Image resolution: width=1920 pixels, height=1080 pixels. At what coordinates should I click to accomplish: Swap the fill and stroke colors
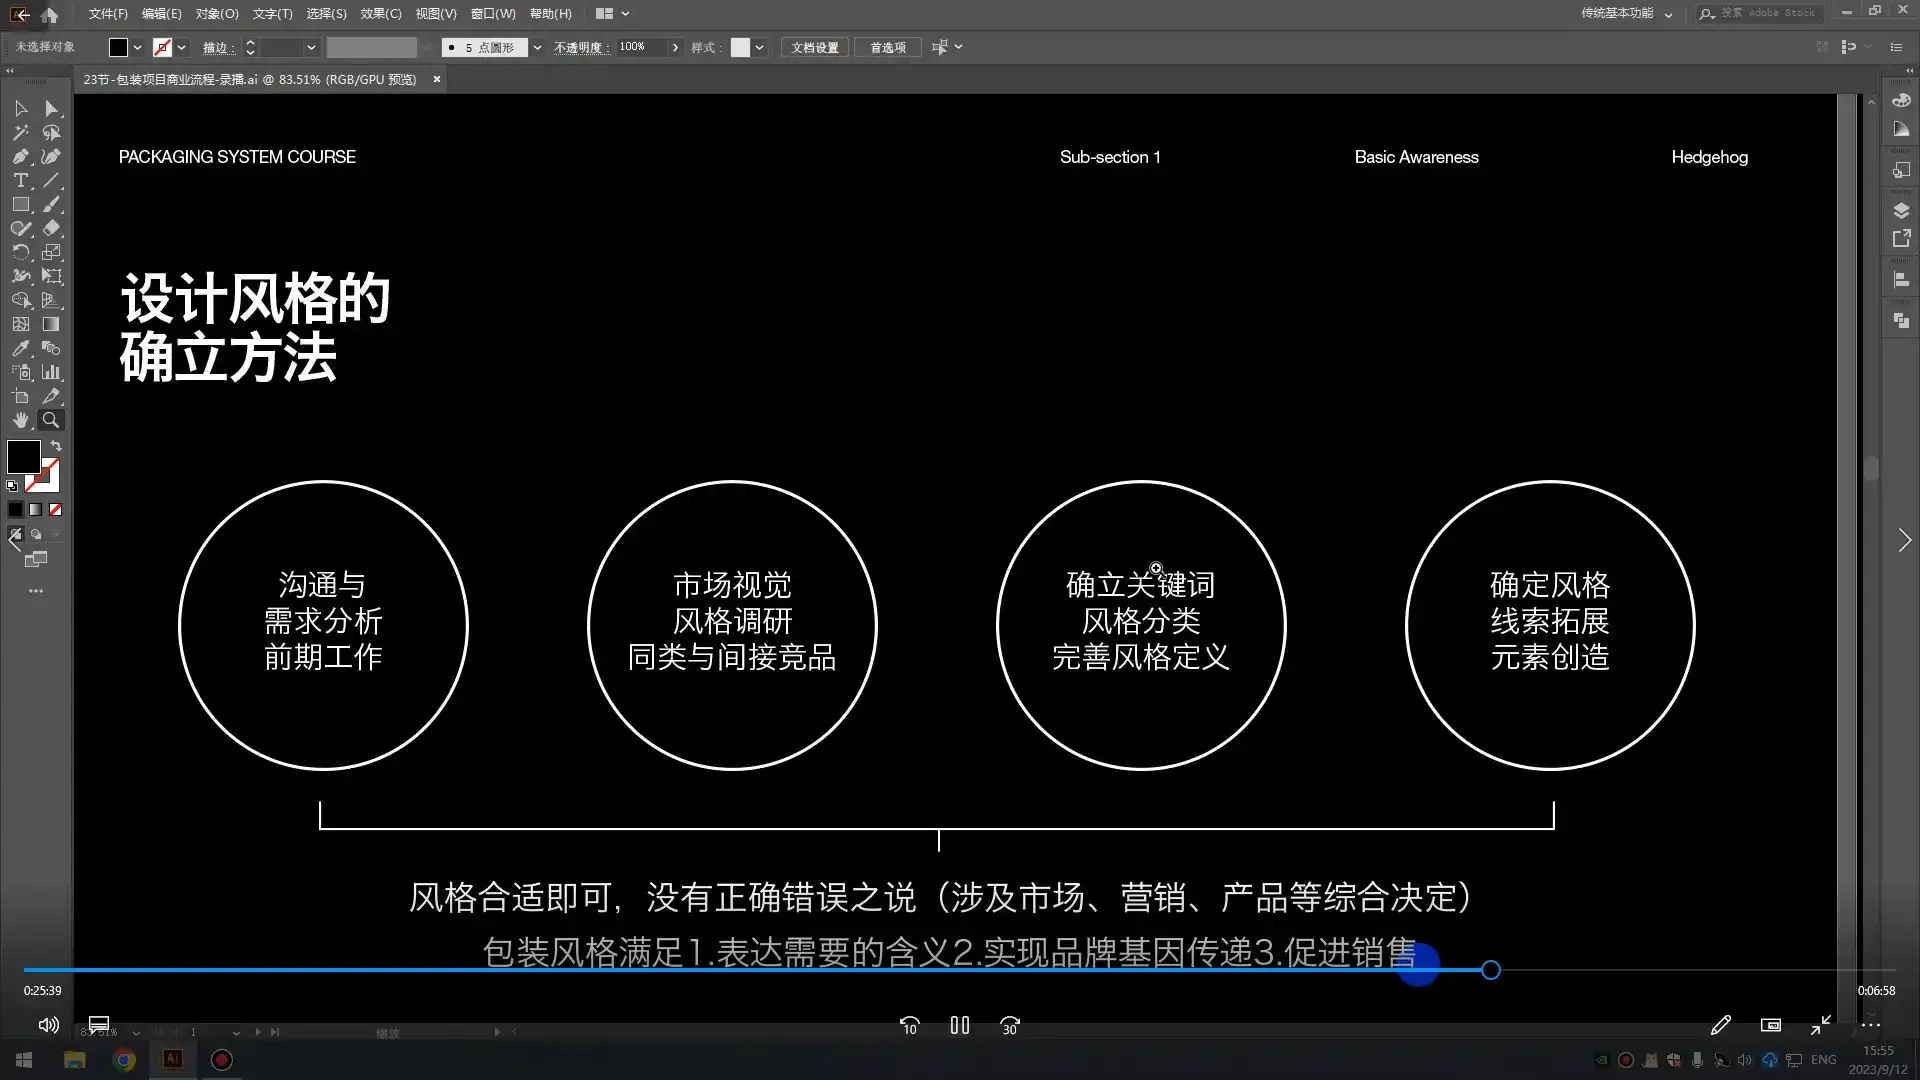(56, 446)
